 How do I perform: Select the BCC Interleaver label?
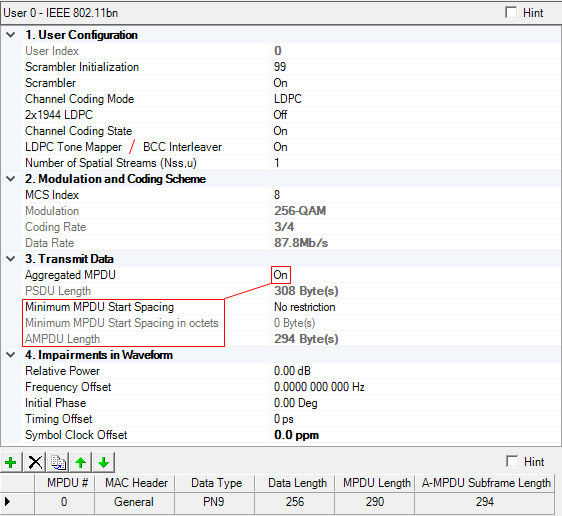click(182, 147)
